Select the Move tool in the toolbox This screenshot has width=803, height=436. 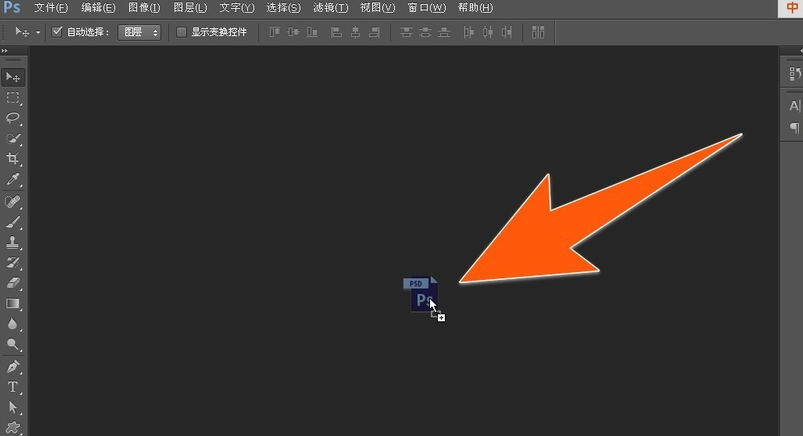13,77
